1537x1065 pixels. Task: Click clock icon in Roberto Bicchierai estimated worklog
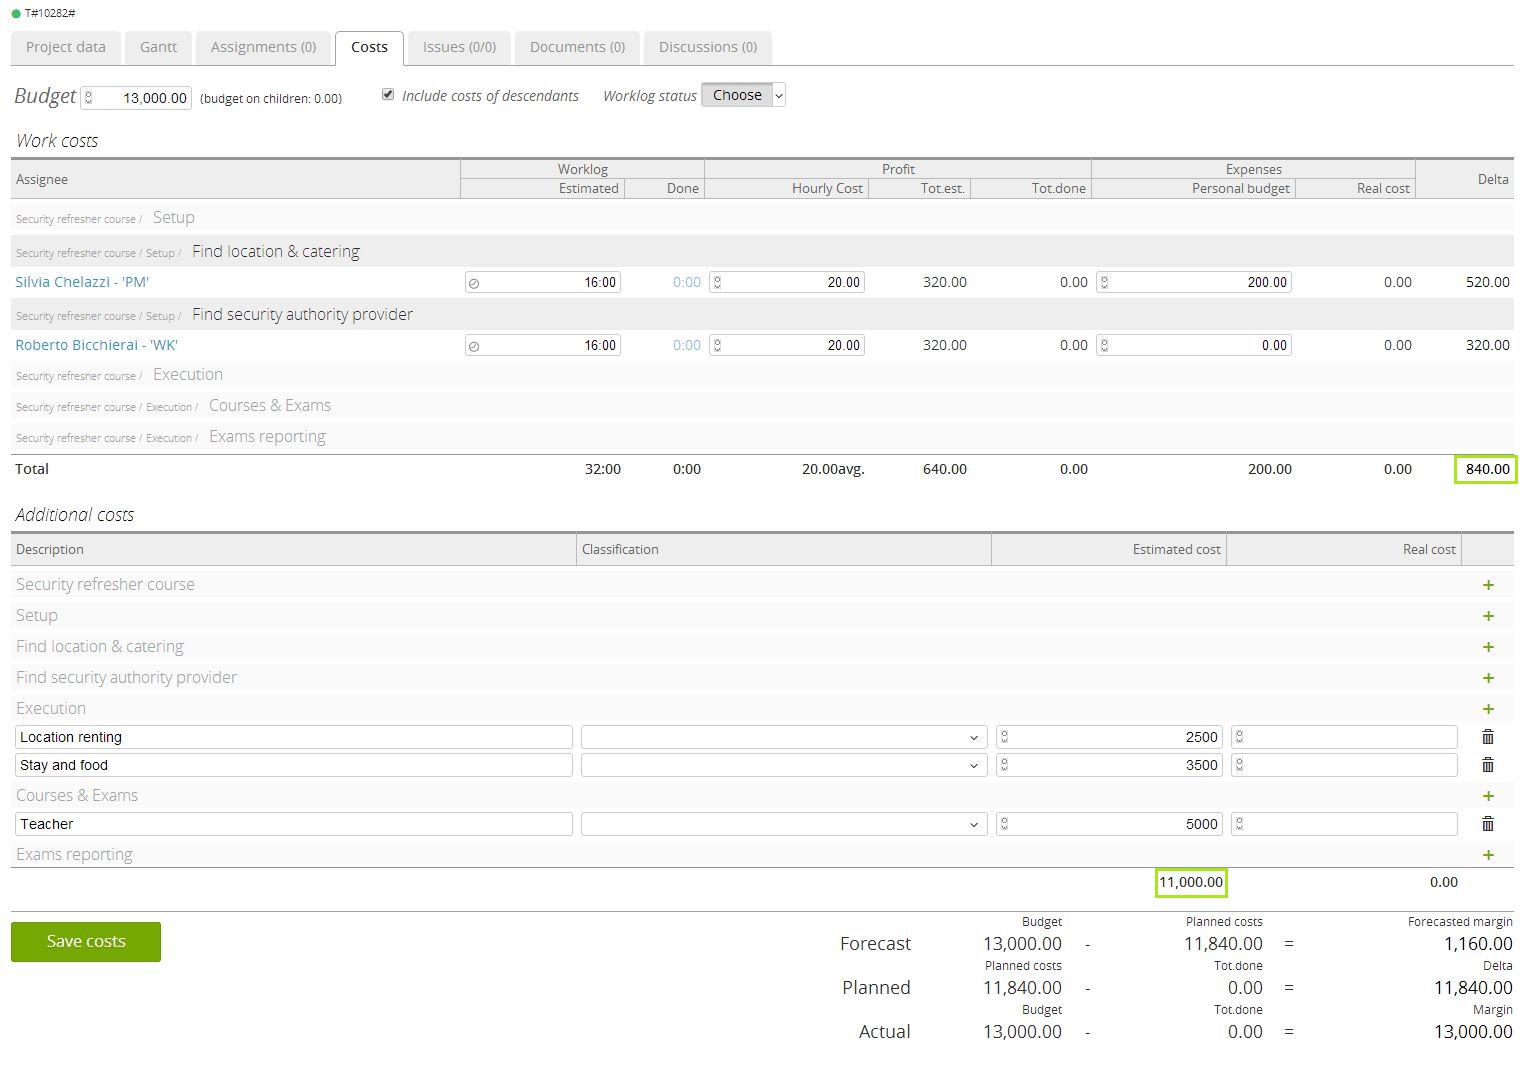click(x=474, y=346)
